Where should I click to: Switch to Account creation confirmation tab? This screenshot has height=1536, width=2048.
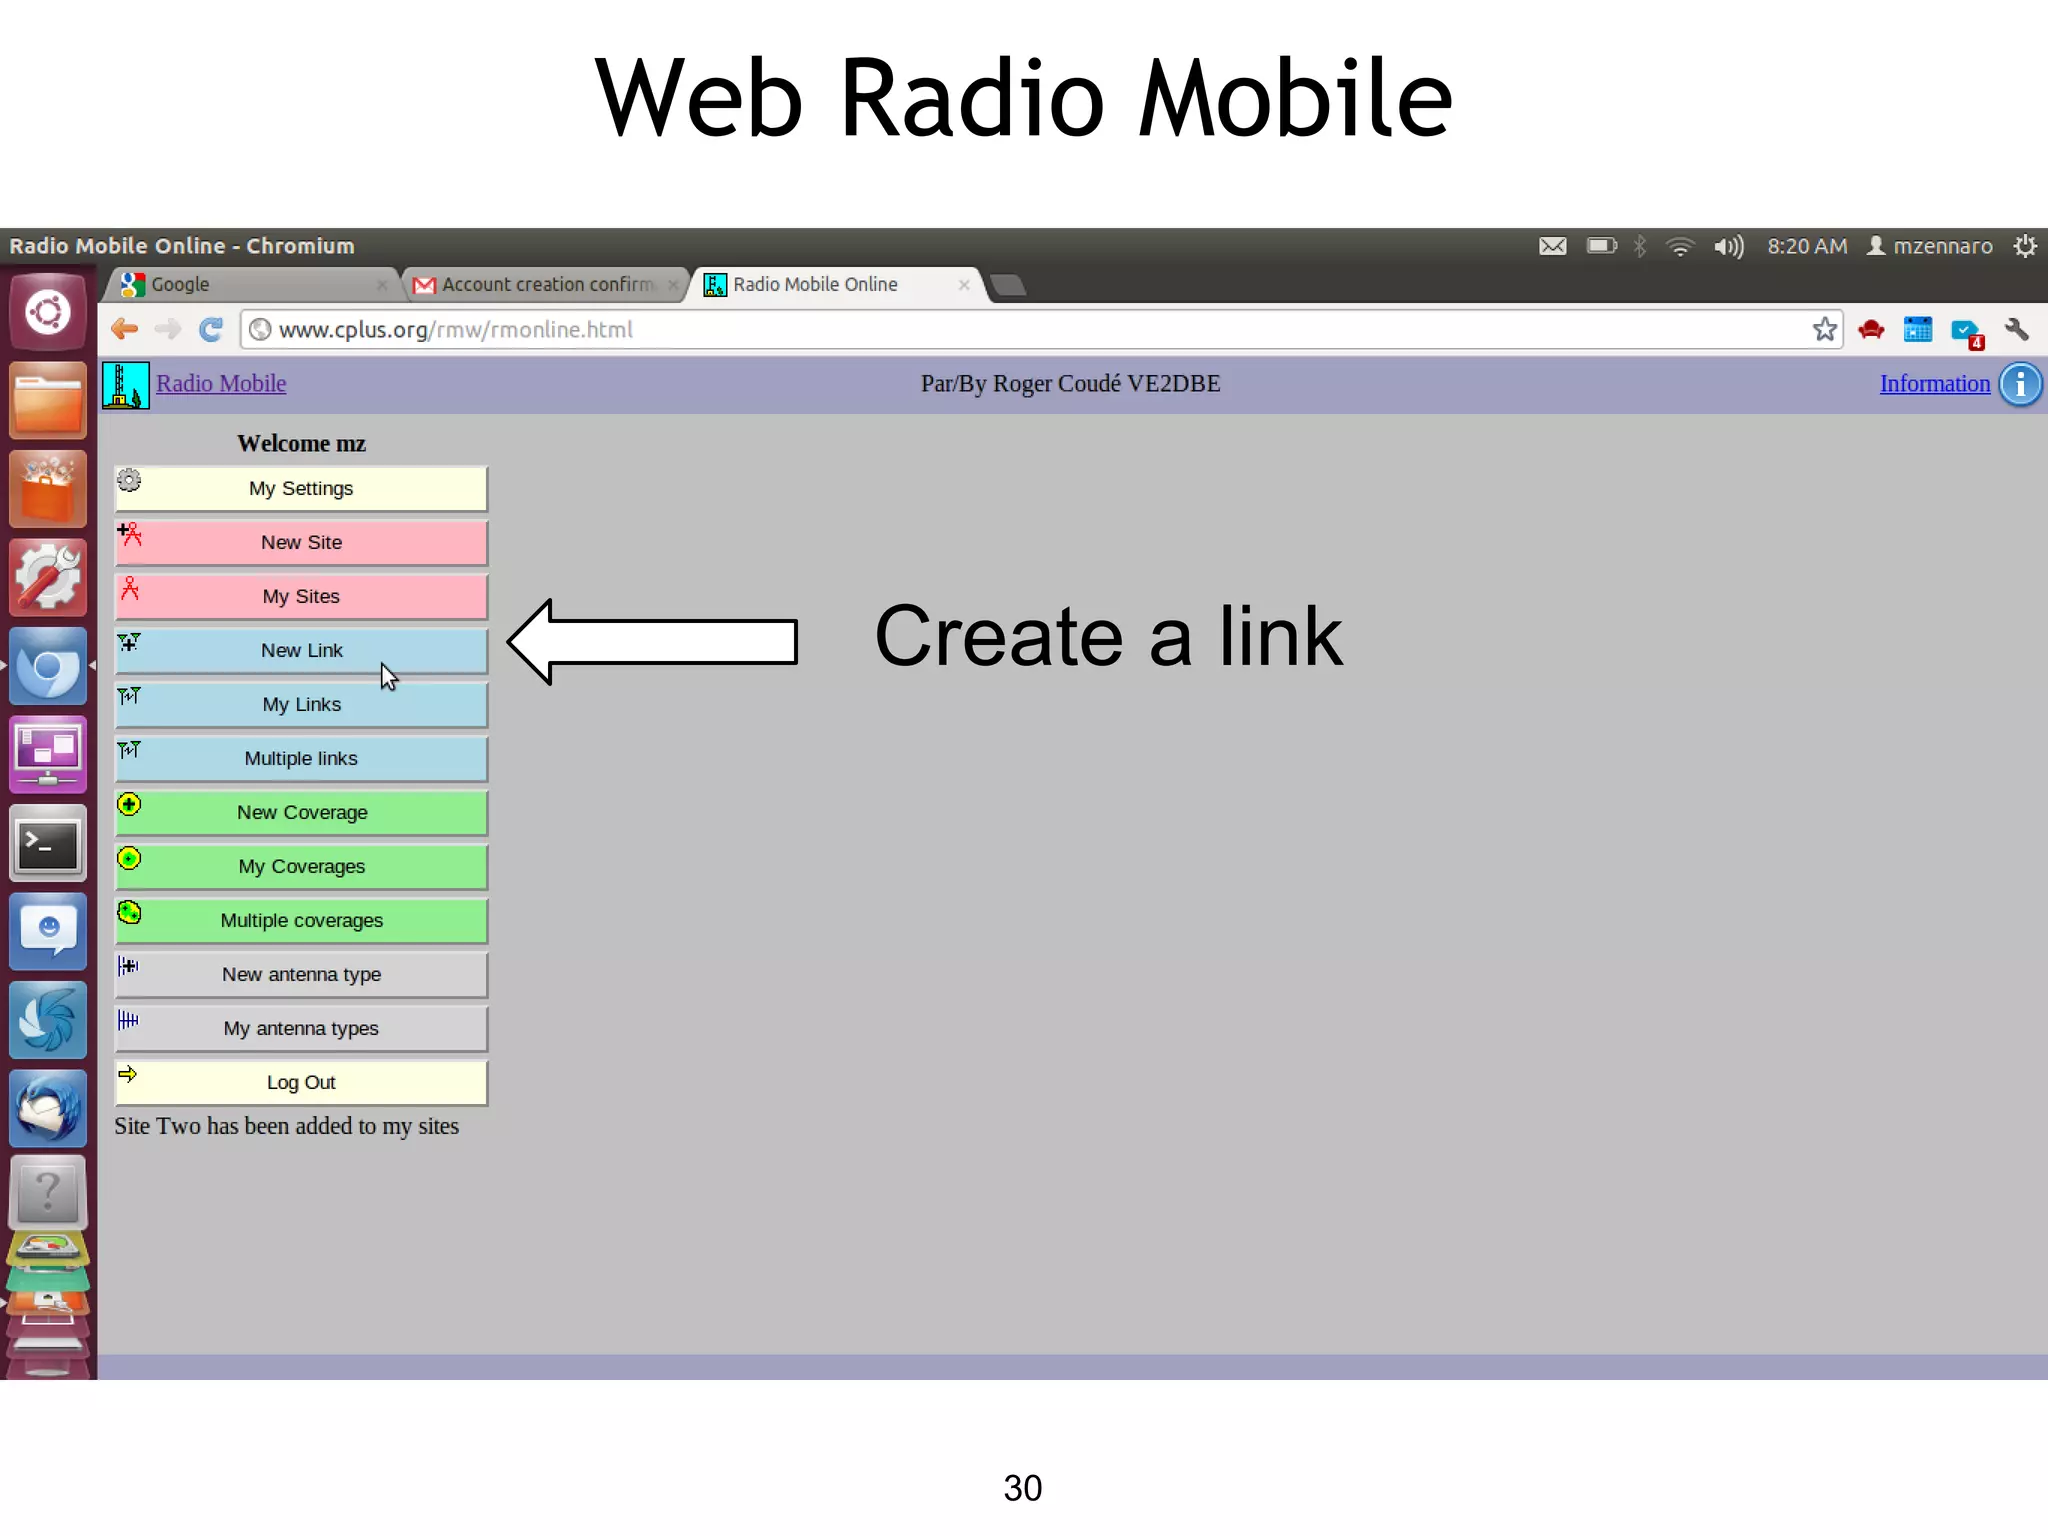click(x=547, y=285)
